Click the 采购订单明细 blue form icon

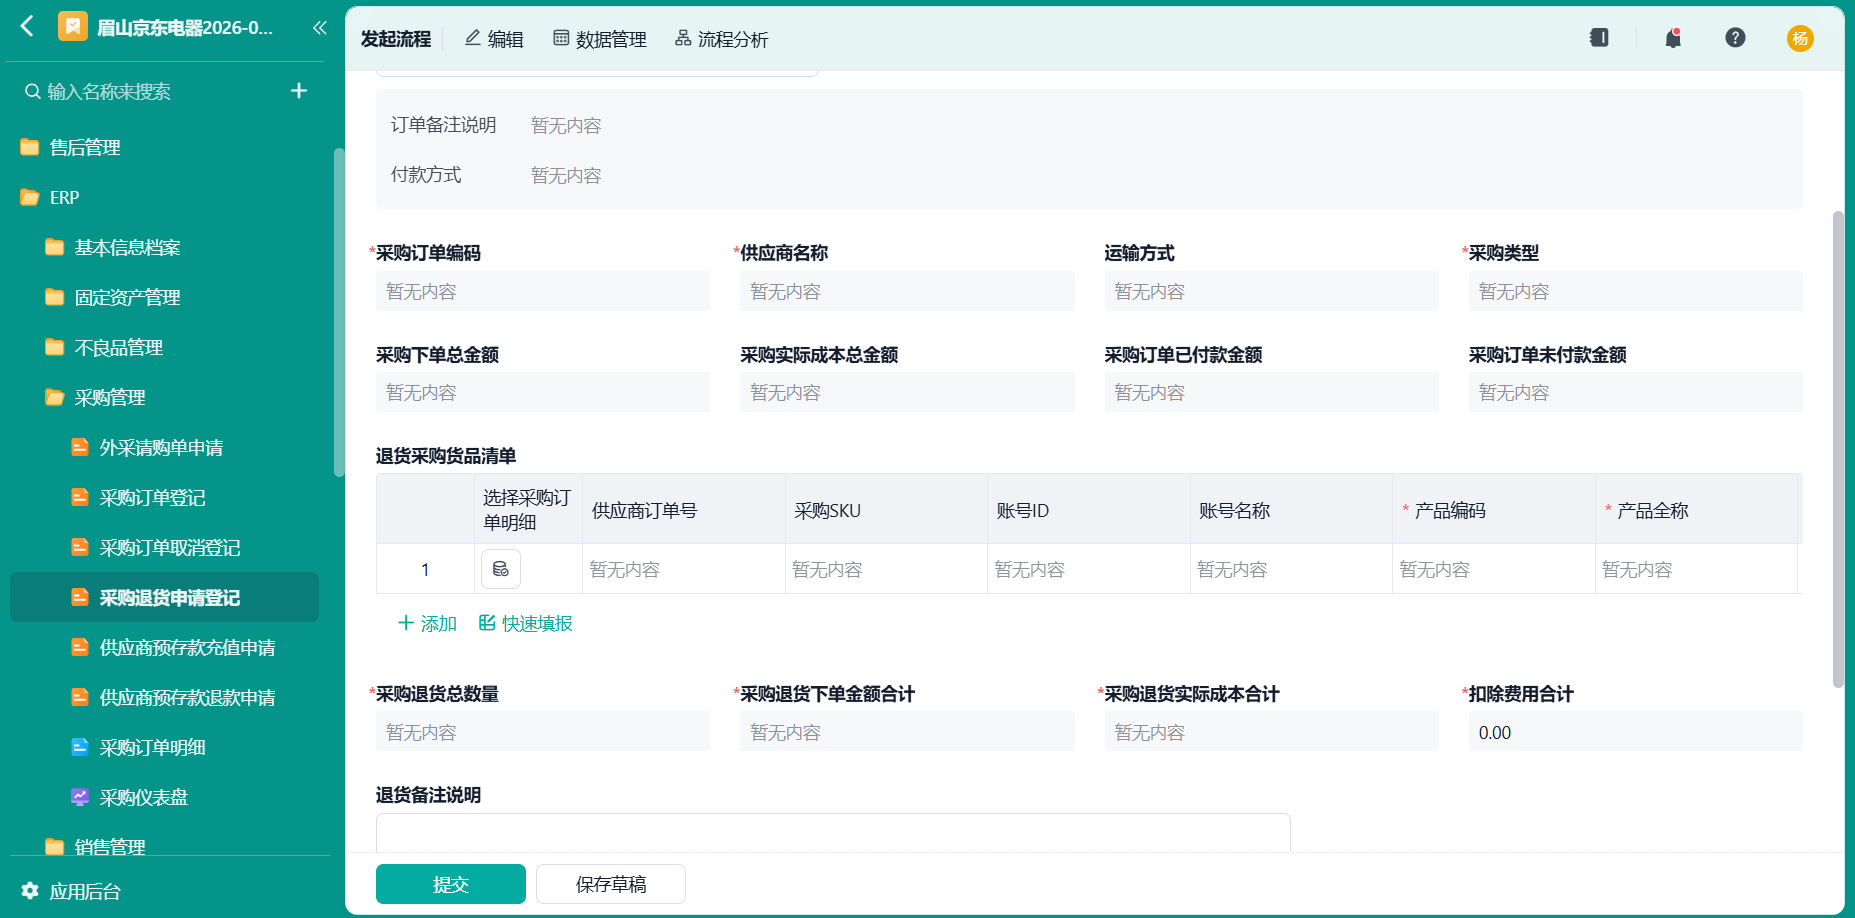[80, 747]
